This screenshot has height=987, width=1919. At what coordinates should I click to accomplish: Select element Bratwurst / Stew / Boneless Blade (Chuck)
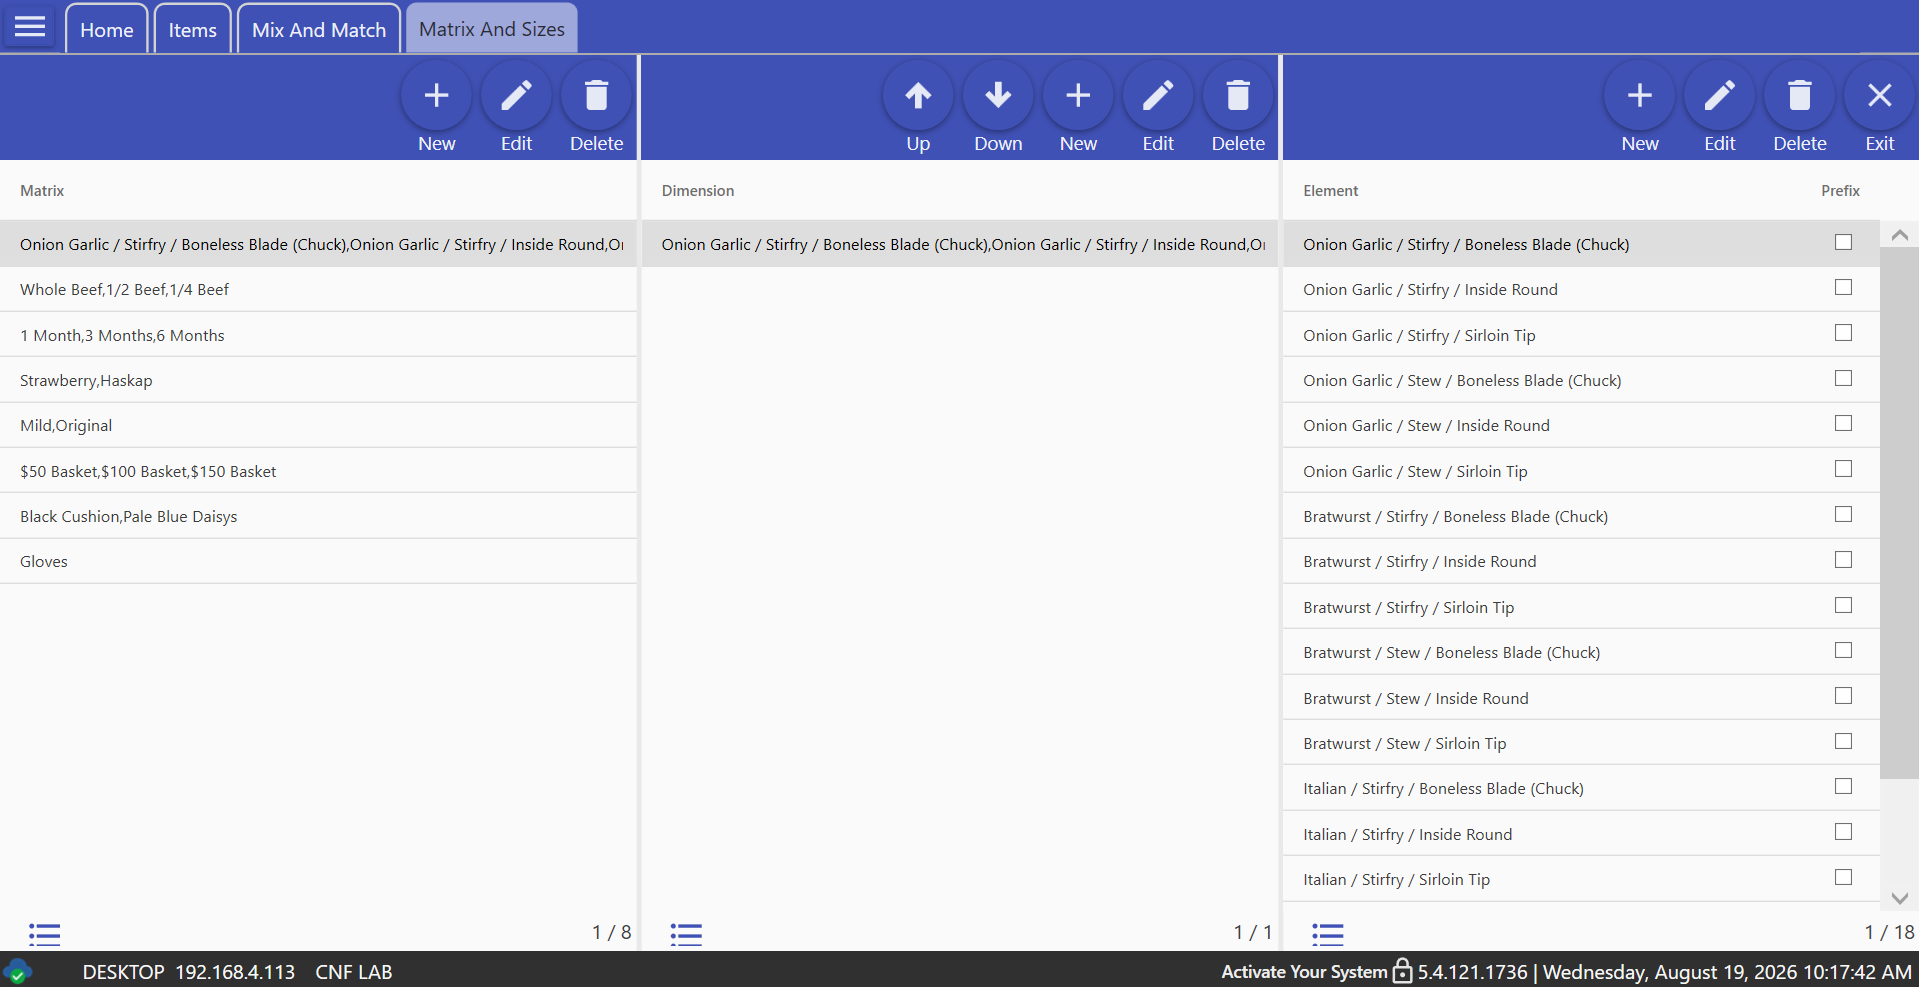(1581, 652)
